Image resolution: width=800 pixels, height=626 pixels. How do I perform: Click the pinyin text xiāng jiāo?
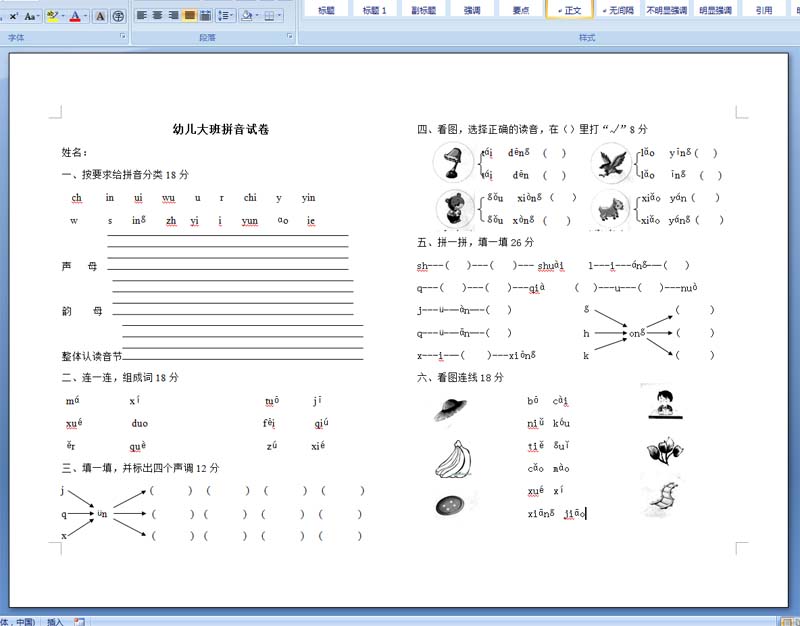tap(556, 513)
